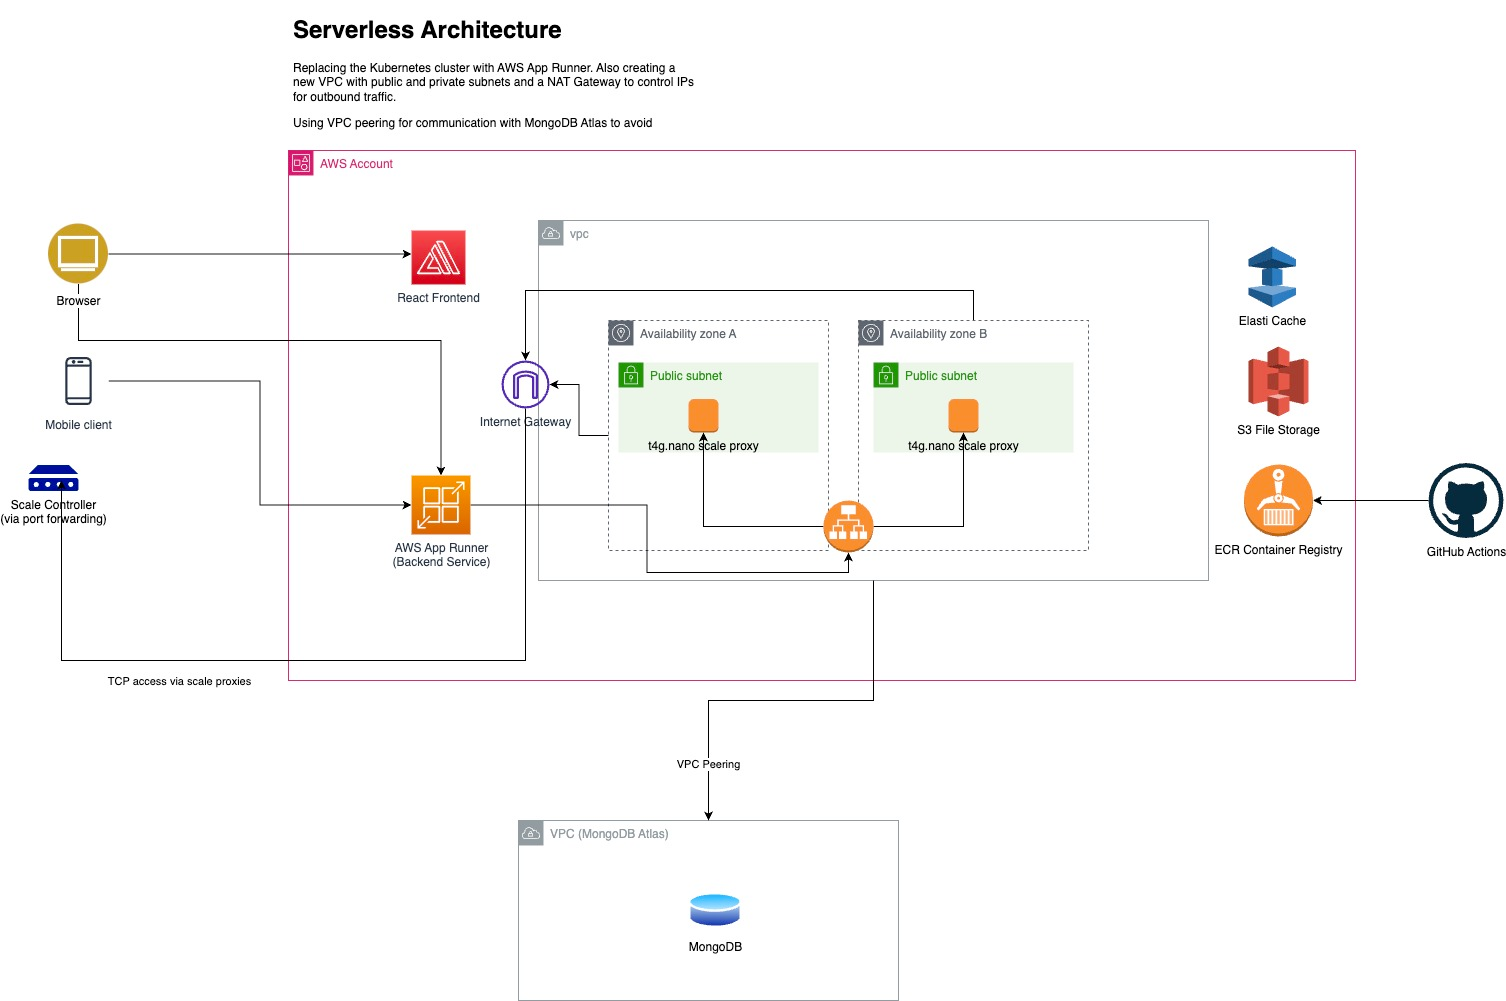Click the AWS App Runner service icon
Viewport: 1506px width, 1001px height.
click(441, 505)
